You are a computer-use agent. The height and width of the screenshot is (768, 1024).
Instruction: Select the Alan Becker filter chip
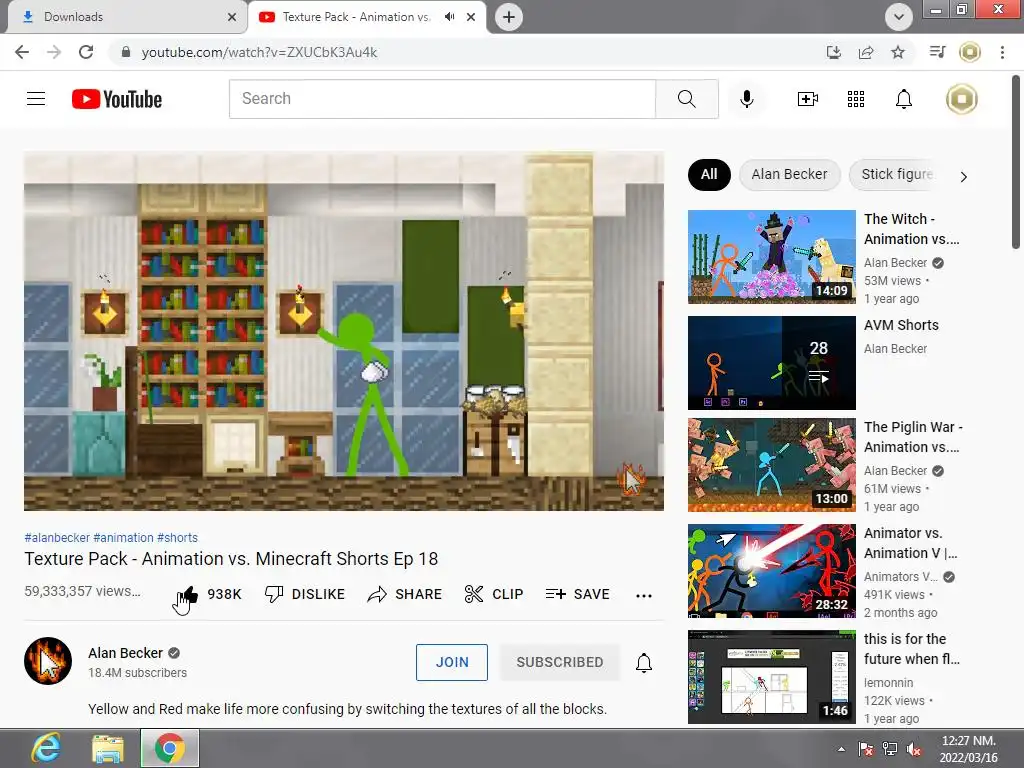789,174
